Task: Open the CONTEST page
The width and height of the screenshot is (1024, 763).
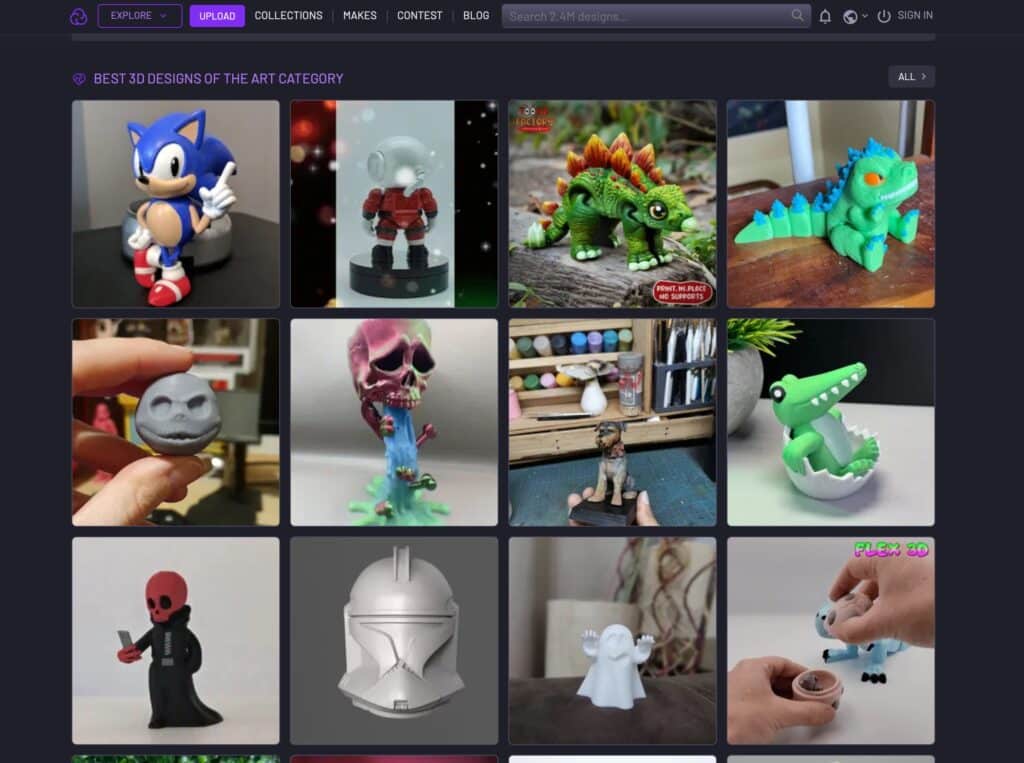Action: click(x=419, y=16)
